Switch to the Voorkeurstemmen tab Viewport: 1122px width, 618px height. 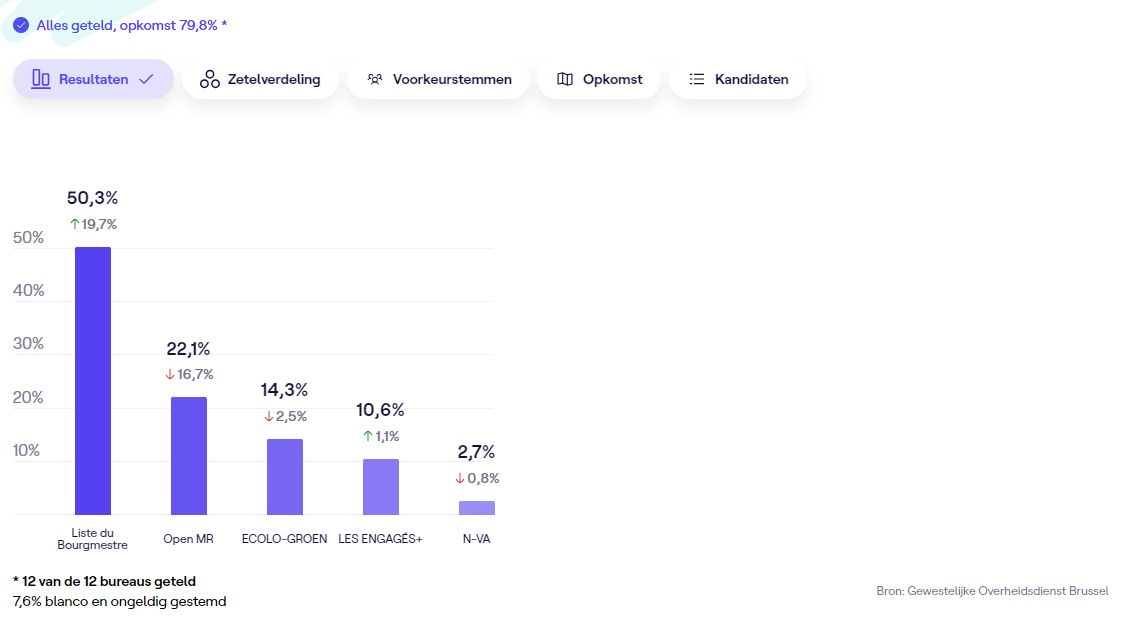438,79
